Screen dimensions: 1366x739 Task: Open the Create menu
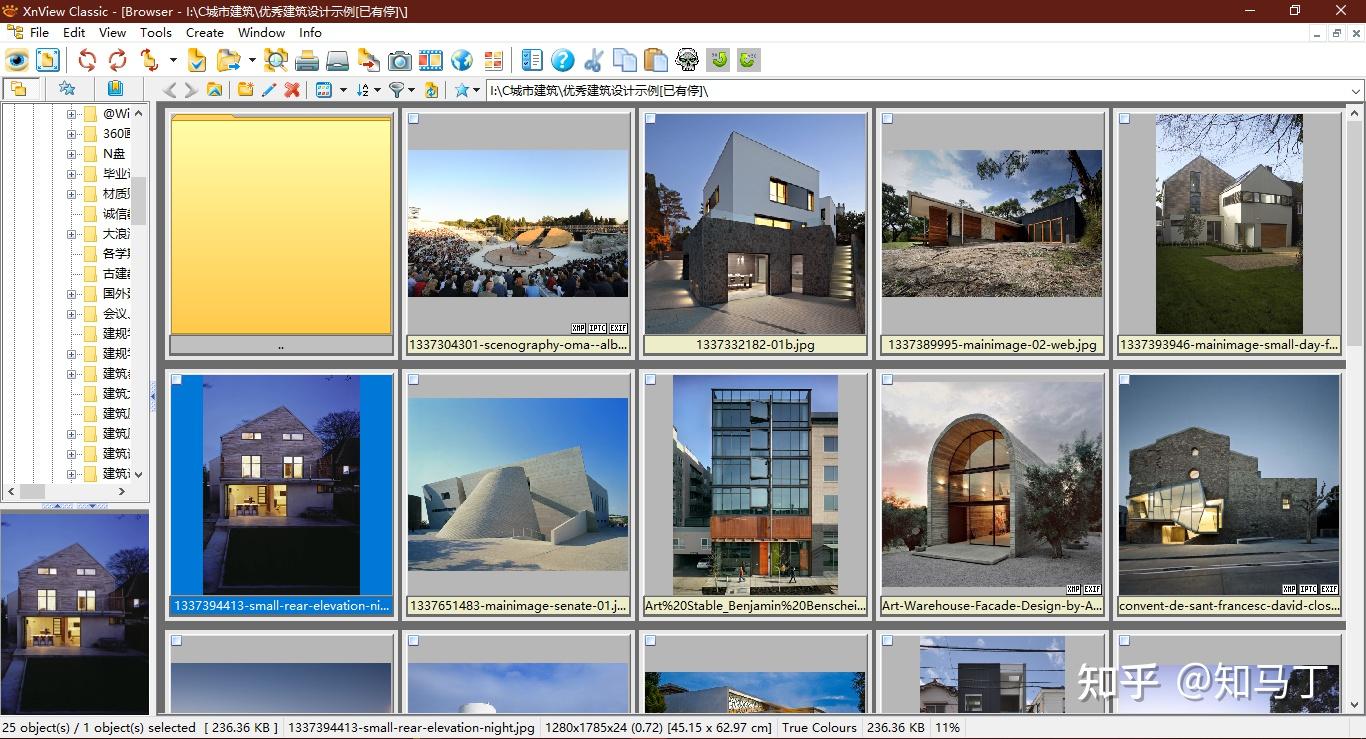click(205, 32)
